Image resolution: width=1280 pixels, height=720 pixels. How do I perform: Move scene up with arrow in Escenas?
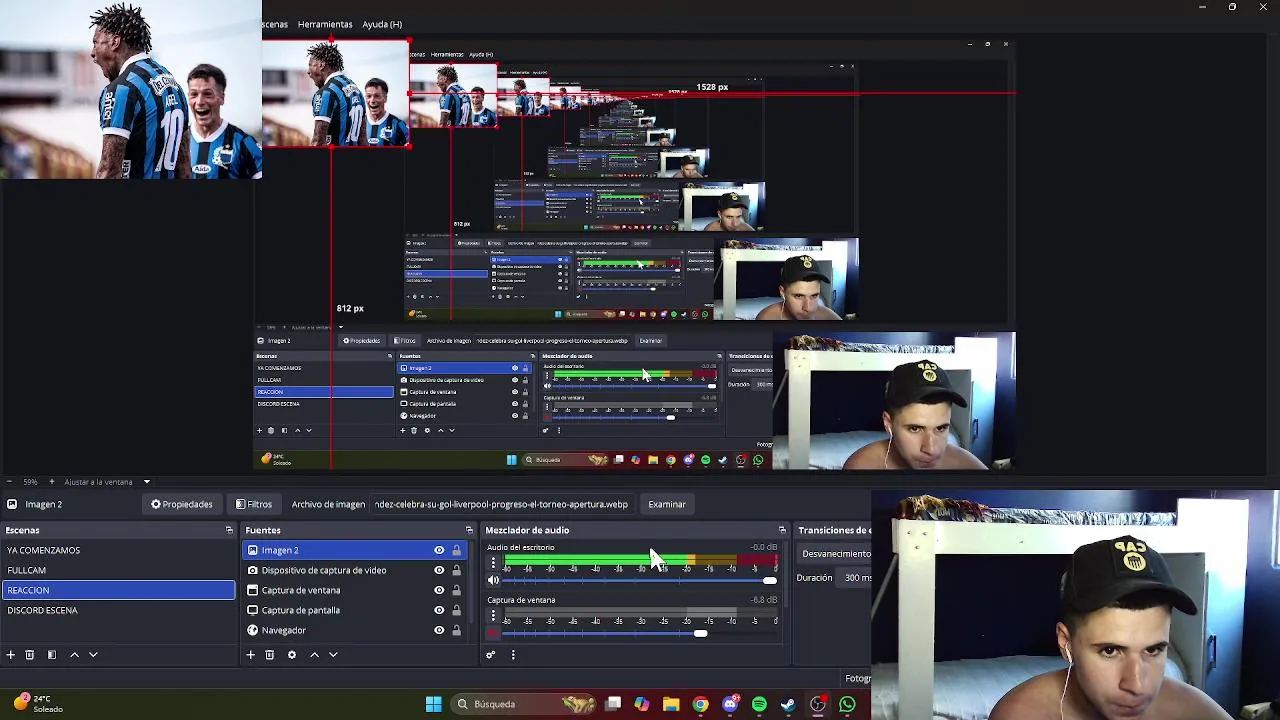click(x=74, y=655)
